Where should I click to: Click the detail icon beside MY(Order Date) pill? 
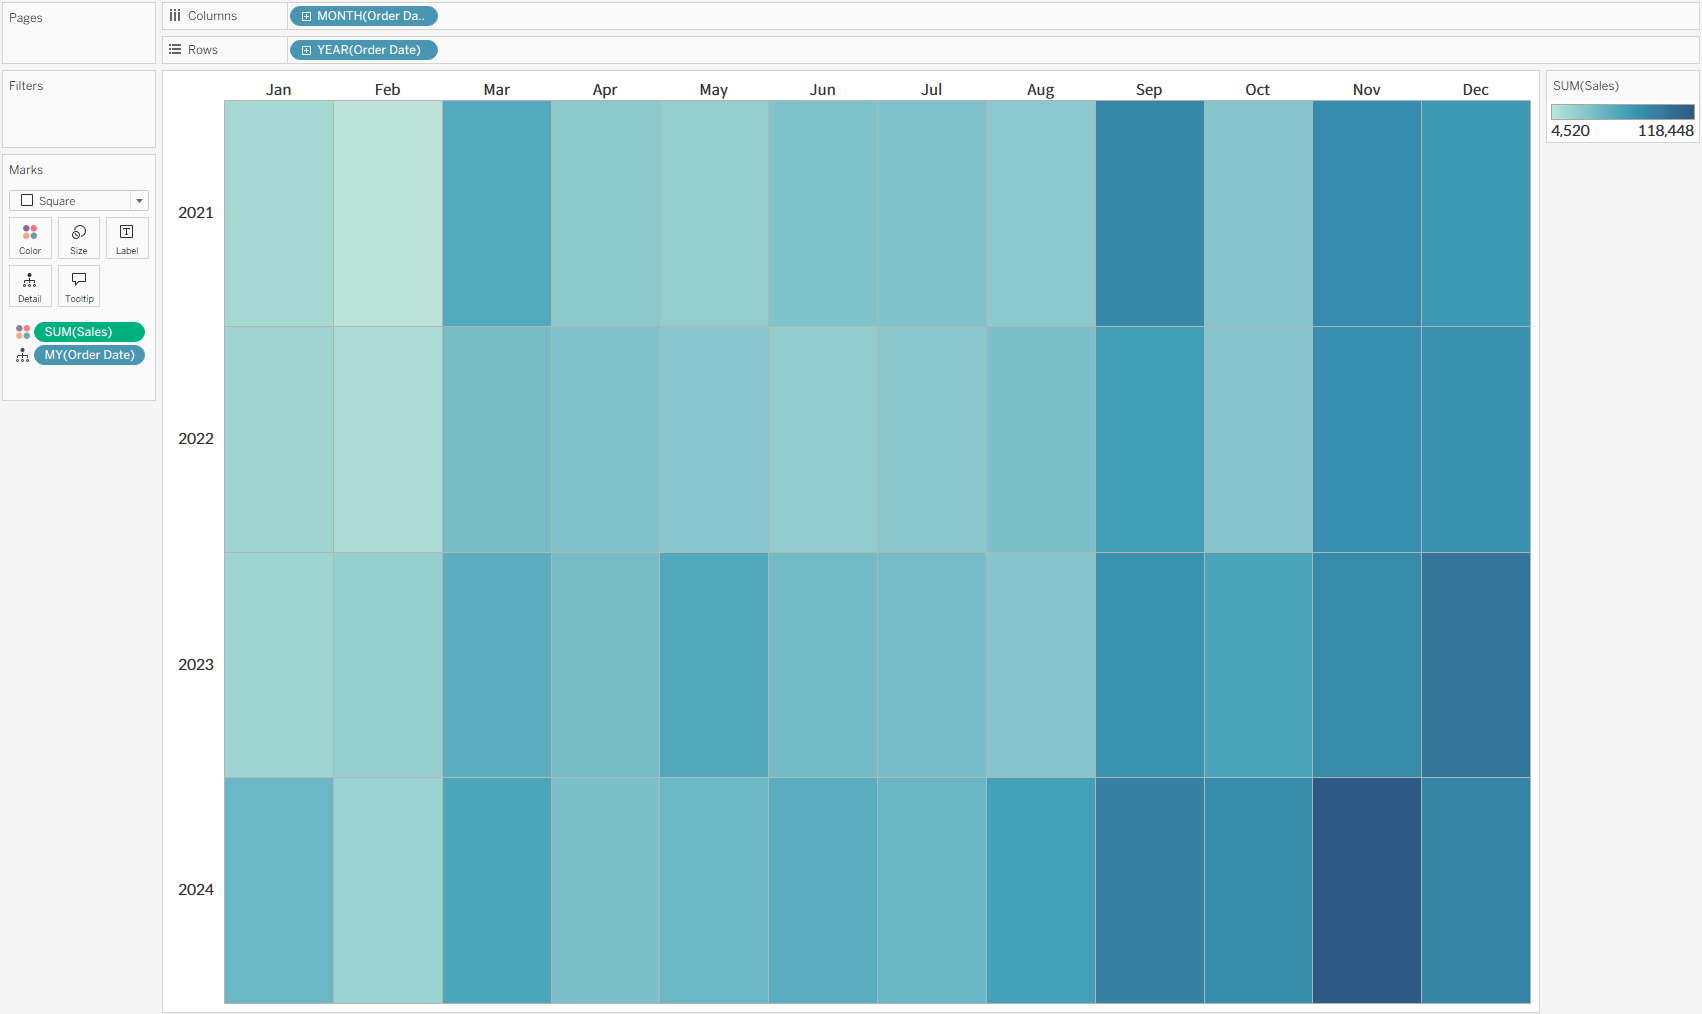pyautogui.click(x=23, y=355)
